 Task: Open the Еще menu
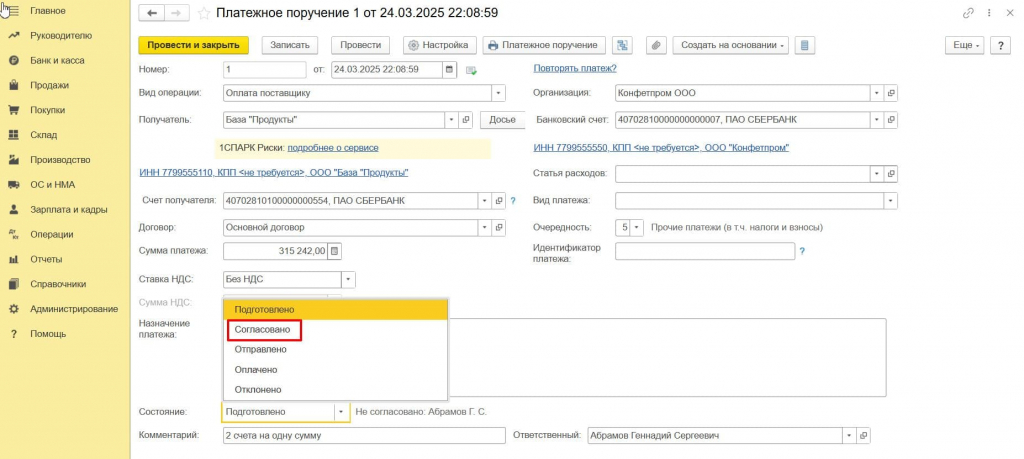coord(965,45)
